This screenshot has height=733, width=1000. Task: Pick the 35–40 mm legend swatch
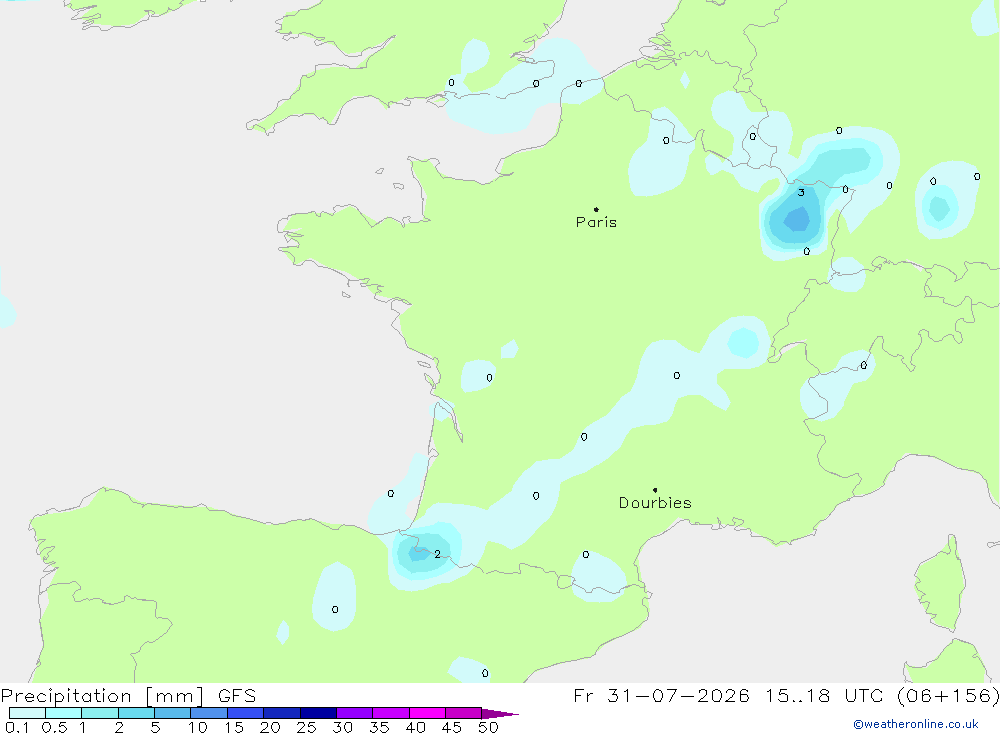coord(391,713)
